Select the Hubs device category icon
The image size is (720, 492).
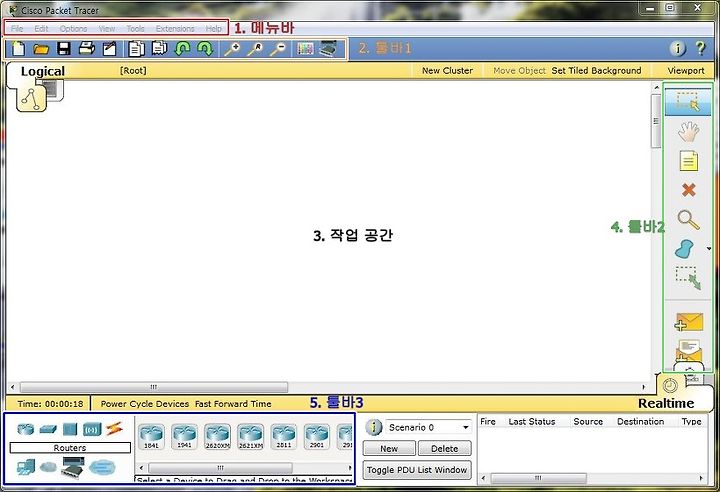pyautogui.click(x=70, y=429)
